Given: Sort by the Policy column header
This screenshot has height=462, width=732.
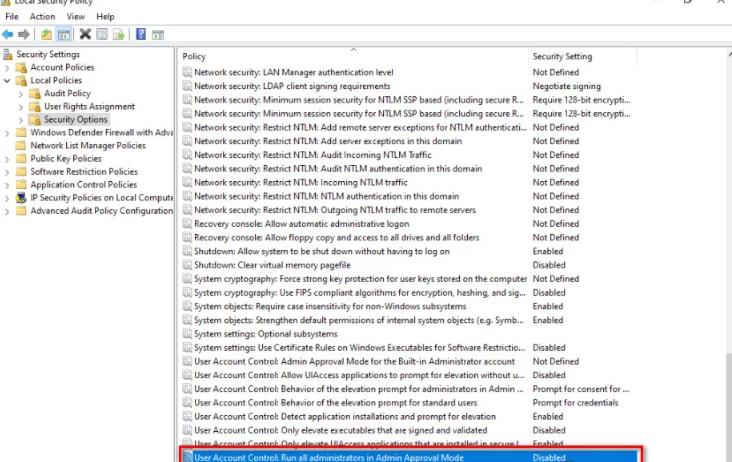Looking at the screenshot, I should coord(354,56).
